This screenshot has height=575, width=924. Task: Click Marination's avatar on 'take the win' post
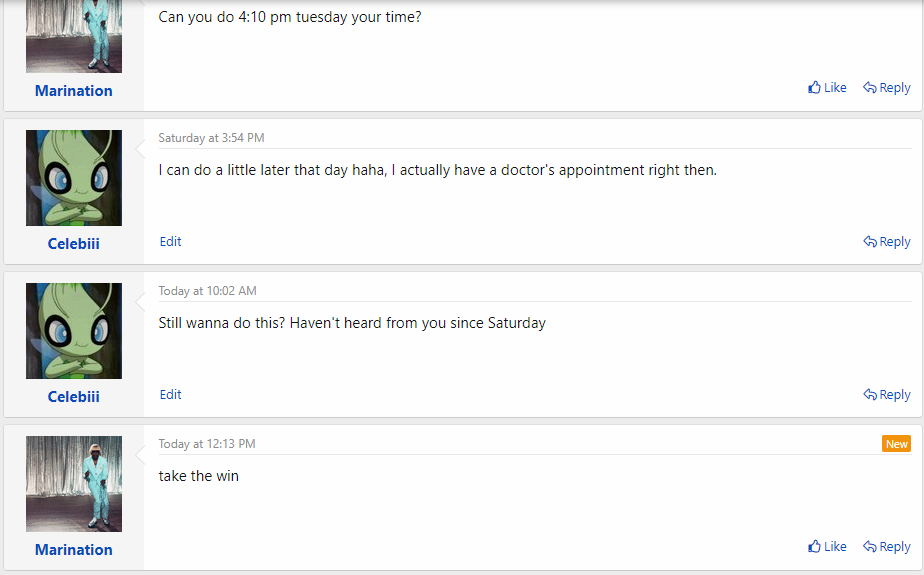coord(74,484)
